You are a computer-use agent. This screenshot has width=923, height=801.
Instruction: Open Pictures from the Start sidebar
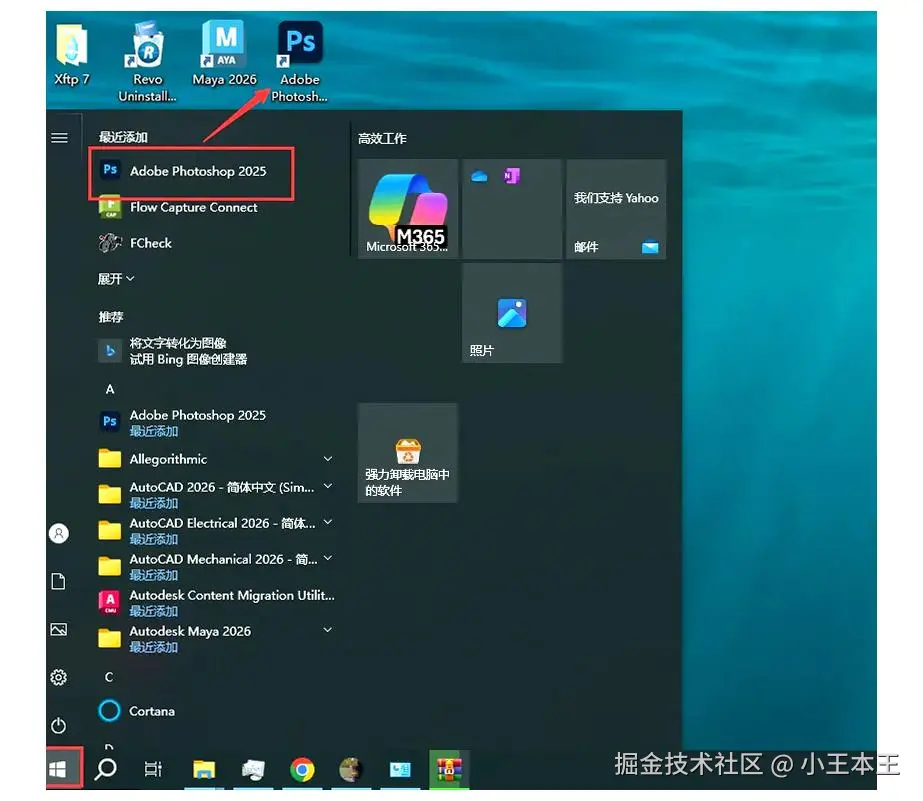point(59,630)
